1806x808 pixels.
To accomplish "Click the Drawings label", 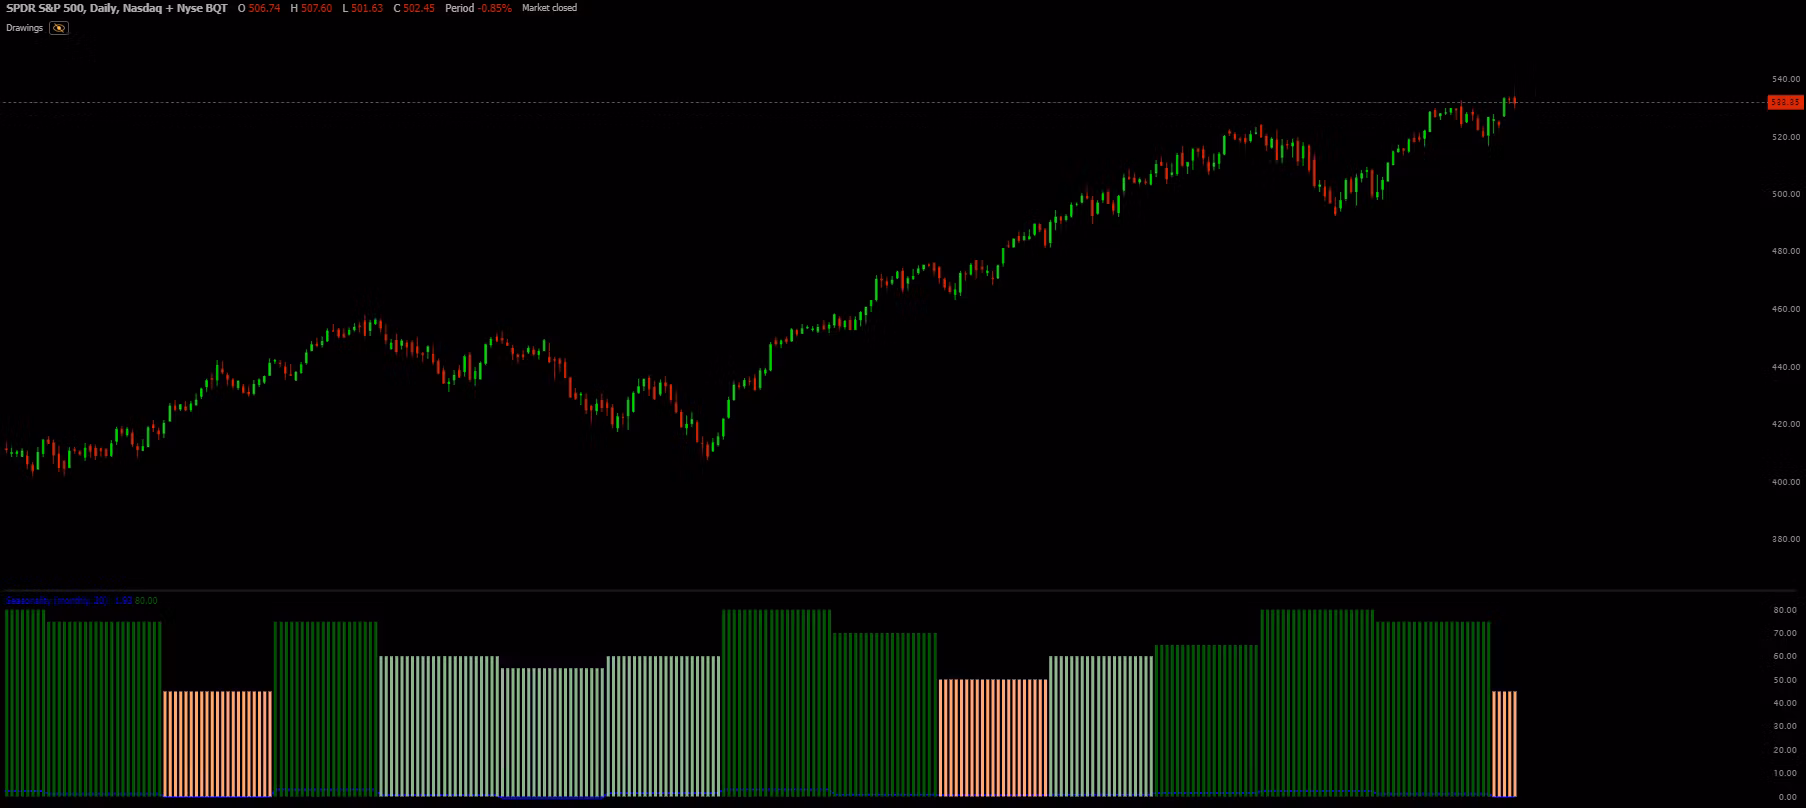I will pos(25,28).
